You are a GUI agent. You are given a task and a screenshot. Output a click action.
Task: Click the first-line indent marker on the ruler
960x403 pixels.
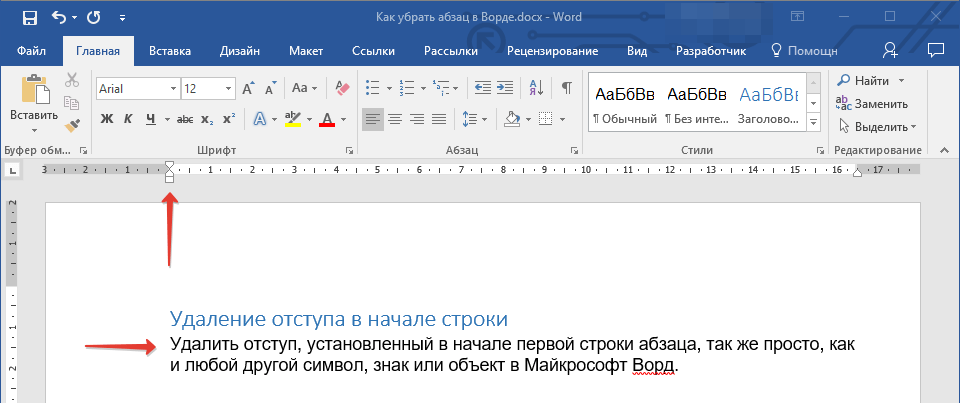pyautogui.click(x=170, y=166)
